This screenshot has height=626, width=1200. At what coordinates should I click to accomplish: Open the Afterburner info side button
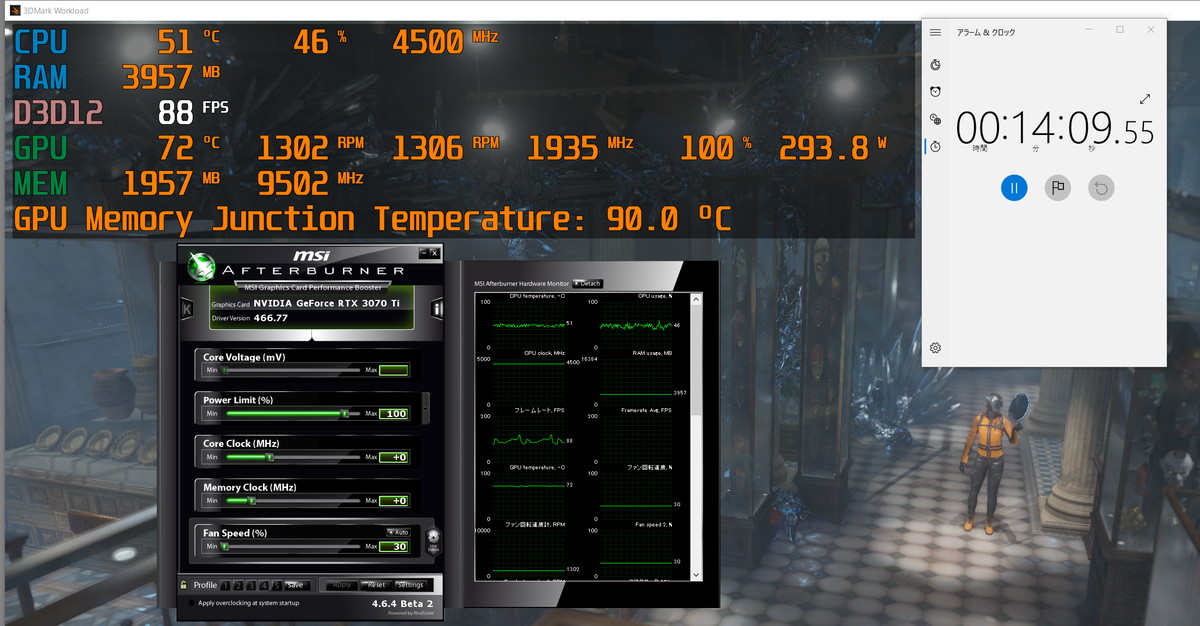[x=437, y=309]
